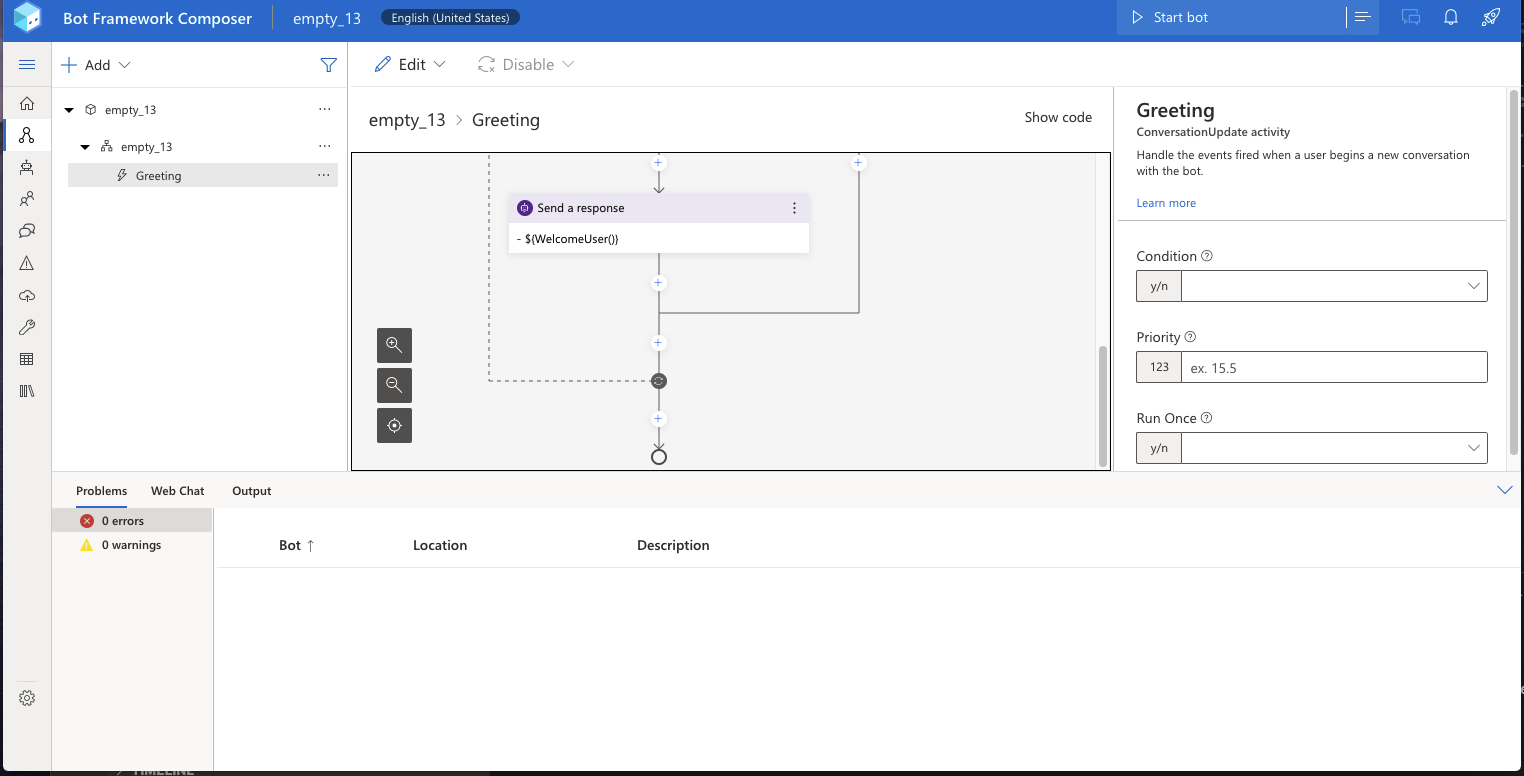This screenshot has height=776, width=1524.
Task: Open Package manager library icon in sidebar
Action: (x=27, y=391)
